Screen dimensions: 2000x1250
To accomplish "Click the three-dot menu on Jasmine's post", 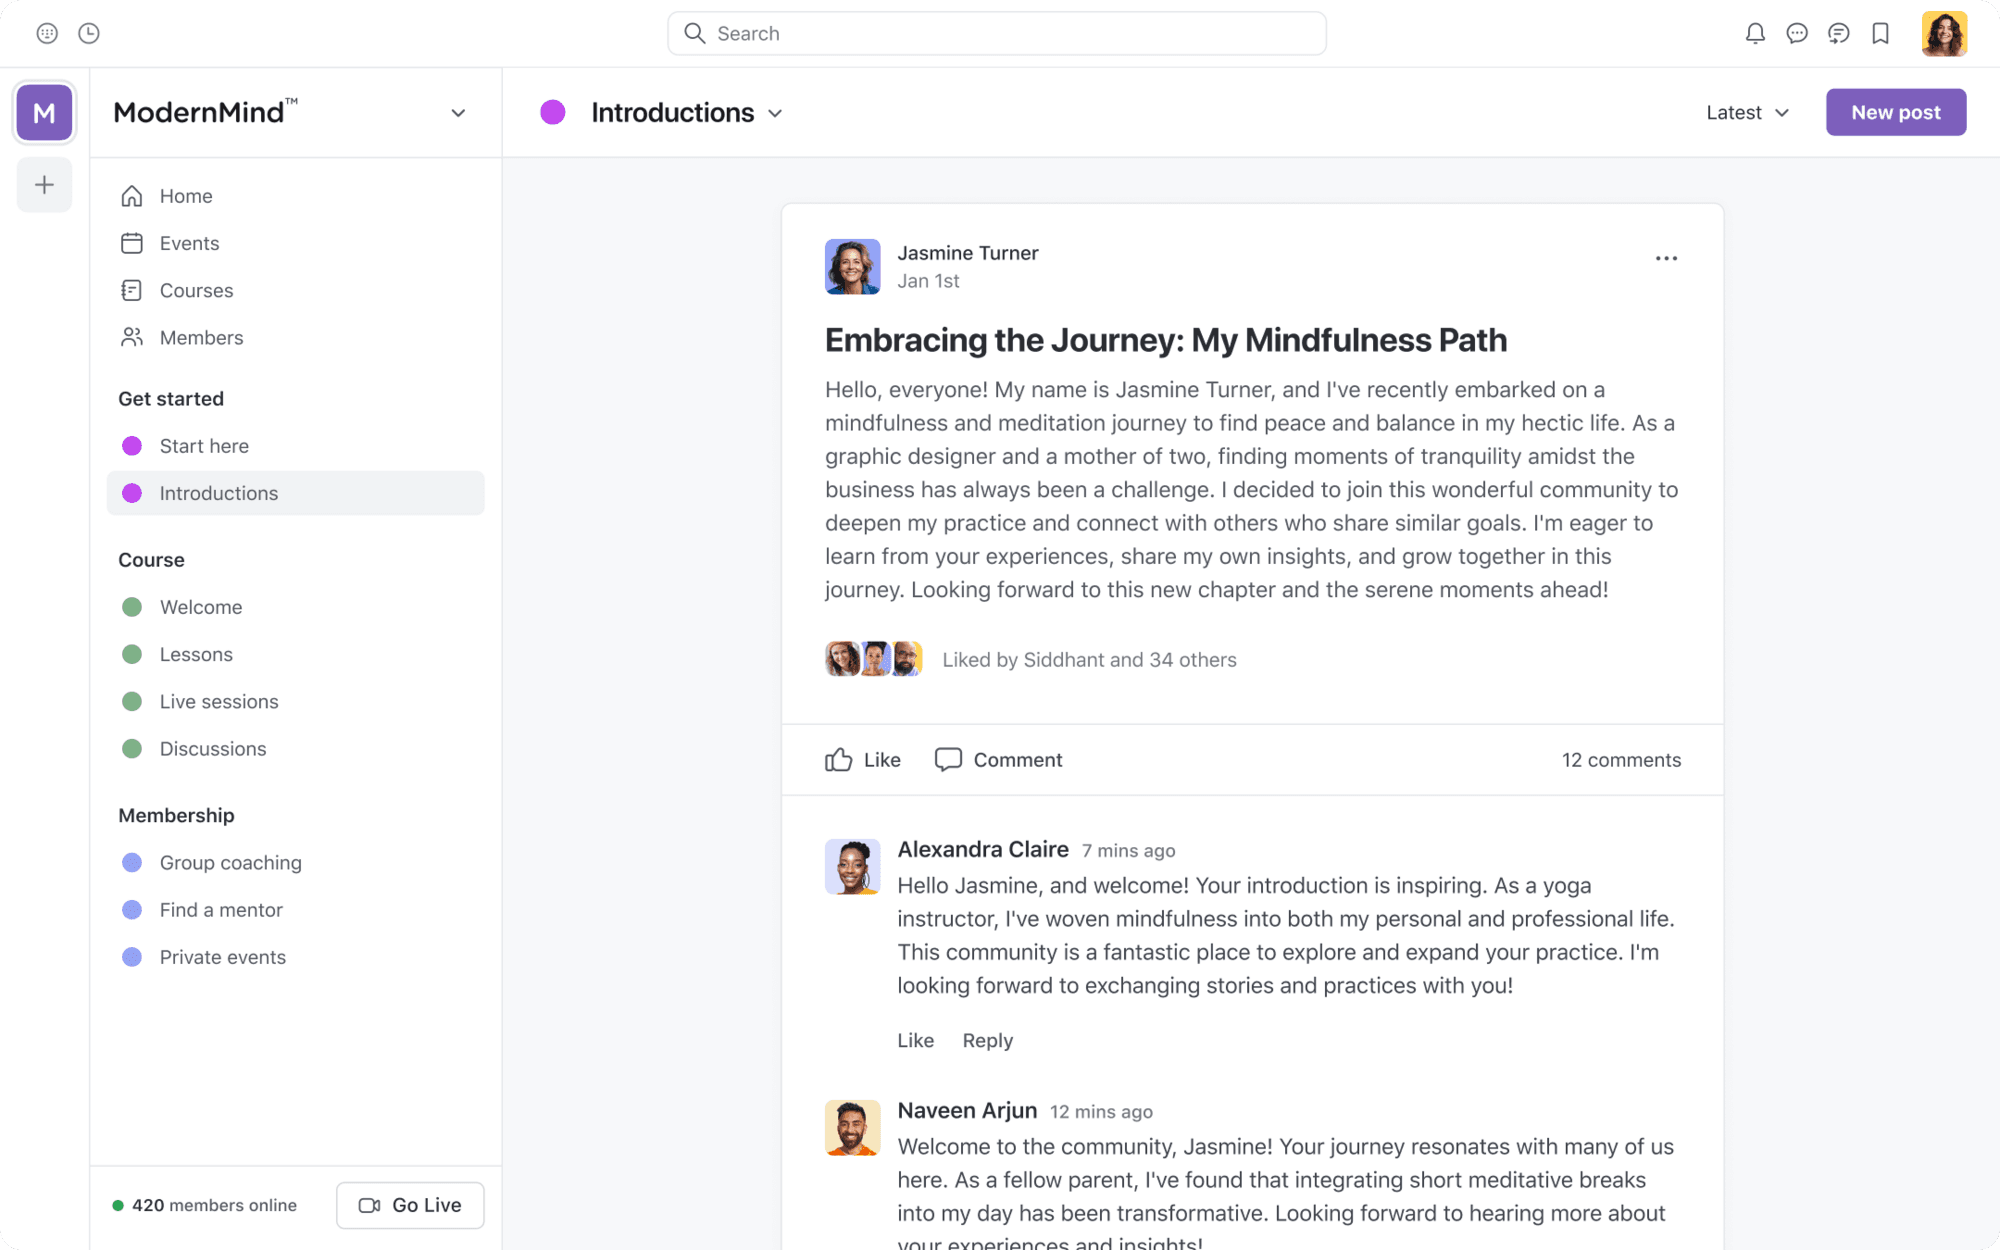I will coord(1666,258).
